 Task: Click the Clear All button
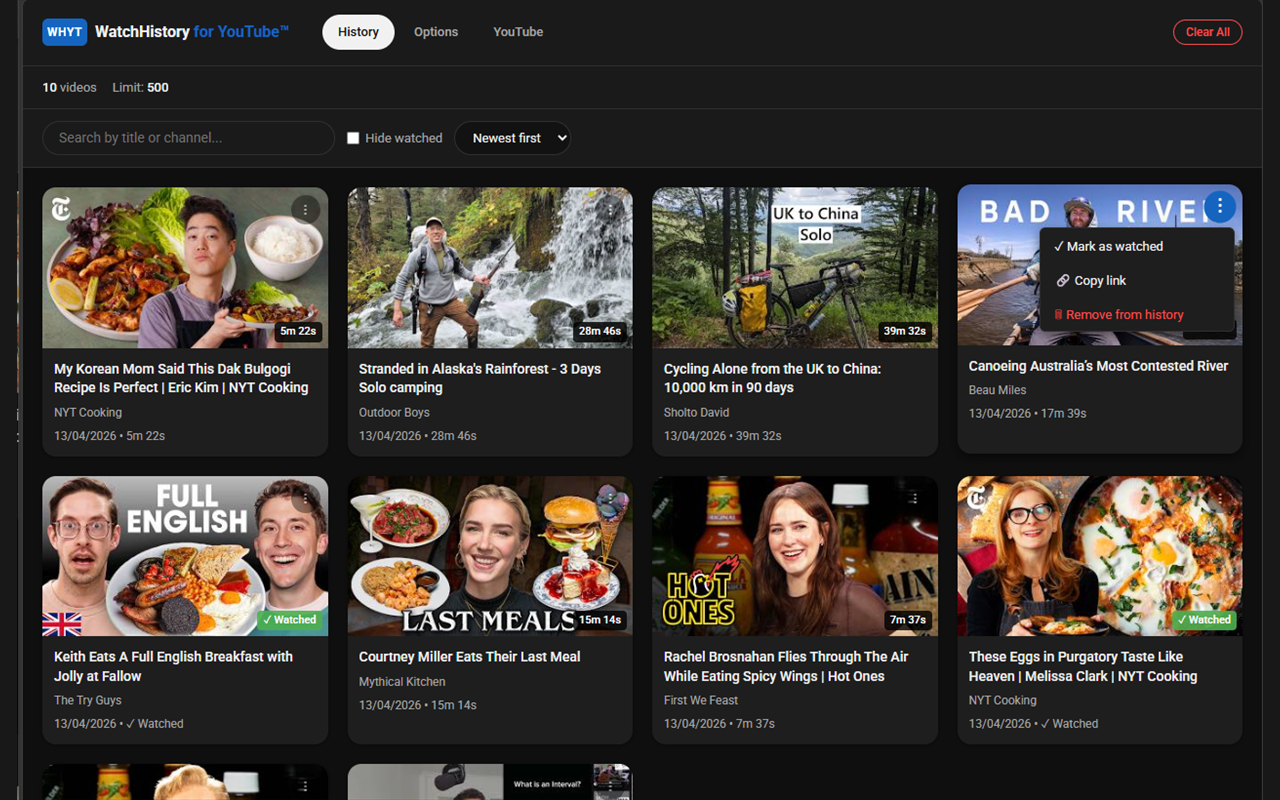click(x=1207, y=32)
